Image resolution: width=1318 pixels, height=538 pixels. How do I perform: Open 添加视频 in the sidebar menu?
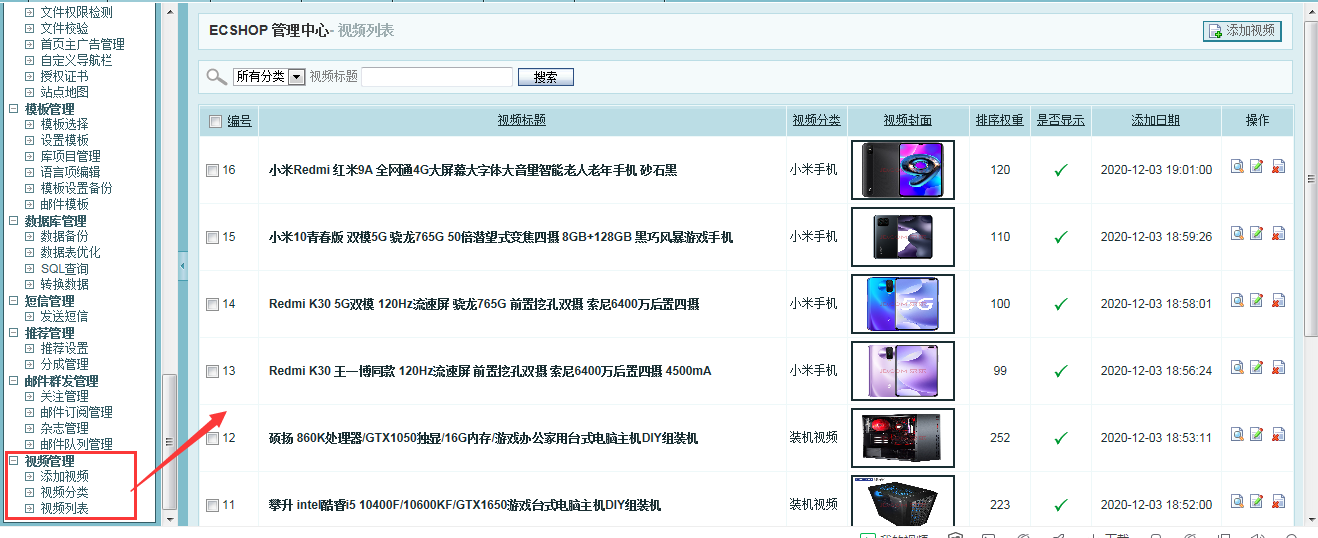(64, 476)
